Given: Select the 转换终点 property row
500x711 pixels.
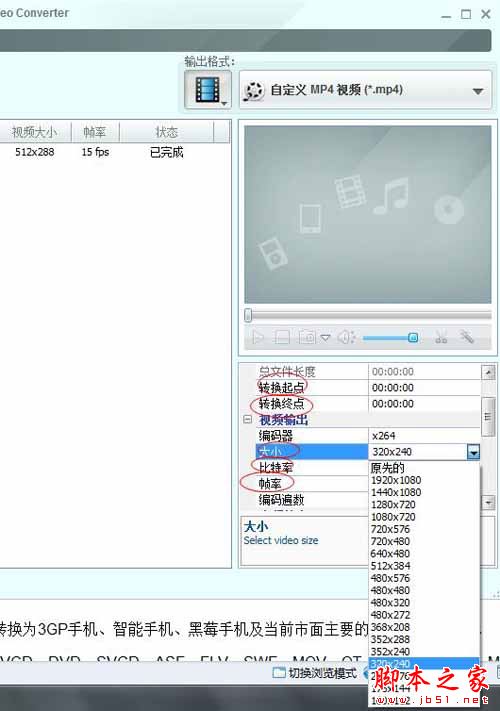Looking at the screenshot, I should pyautogui.click(x=312, y=404).
